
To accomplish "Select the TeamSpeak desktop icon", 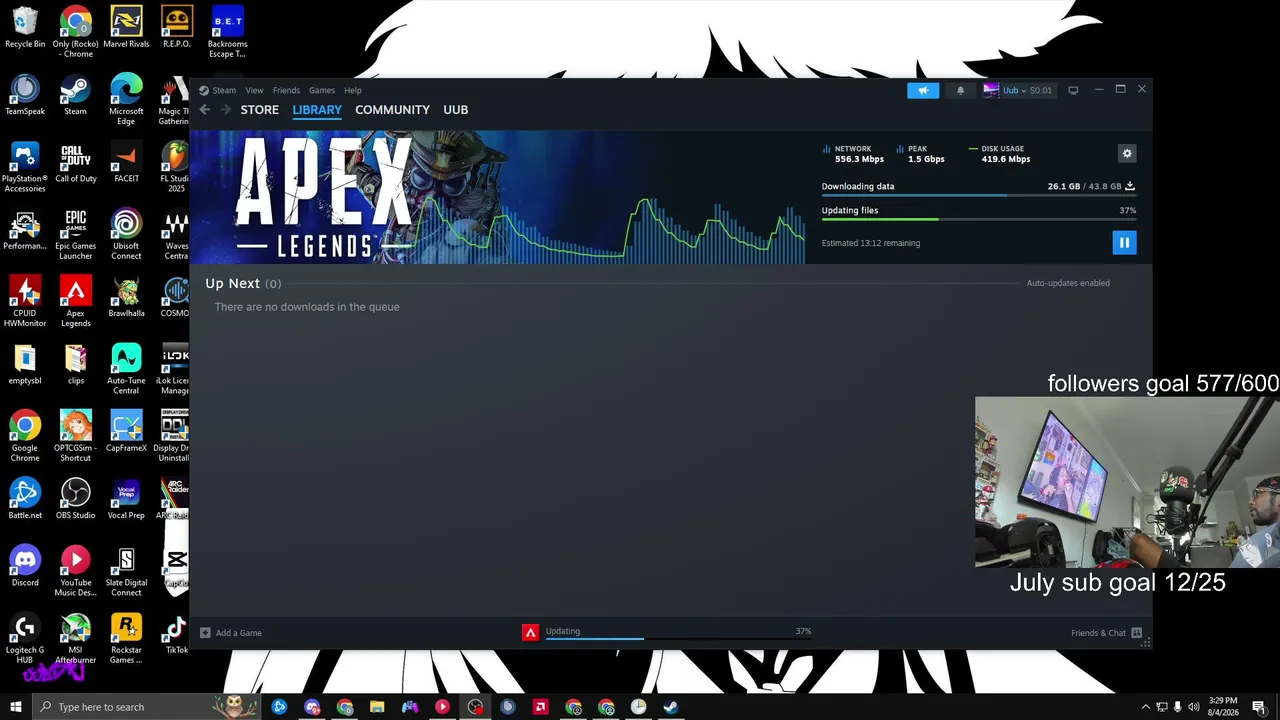I will click(x=25, y=96).
